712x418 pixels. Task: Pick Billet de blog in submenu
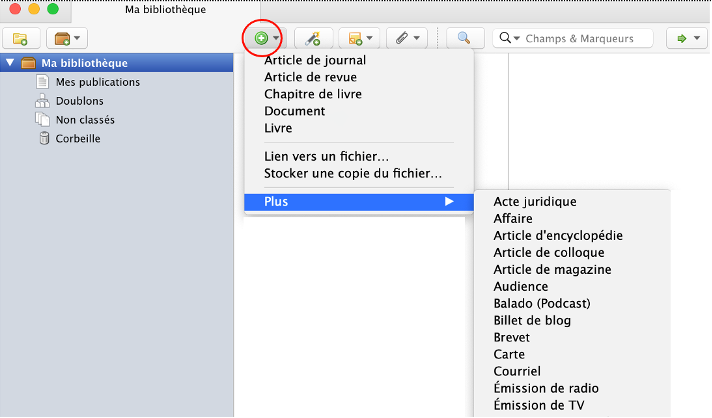[x=531, y=321]
